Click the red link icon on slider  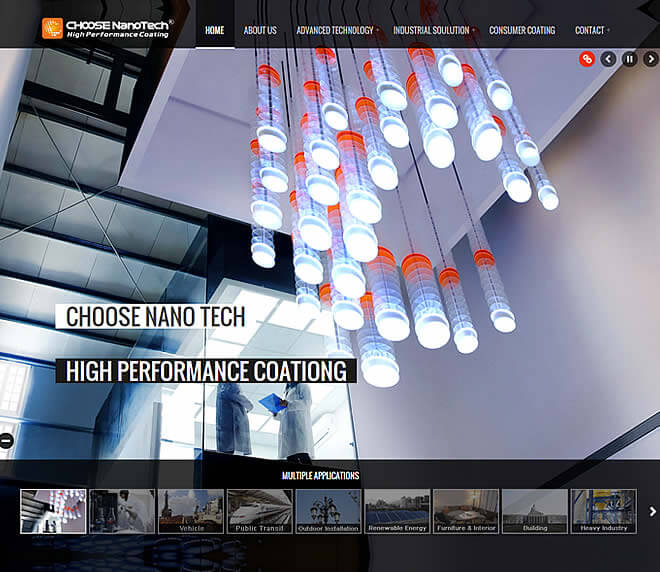tap(587, 59)
